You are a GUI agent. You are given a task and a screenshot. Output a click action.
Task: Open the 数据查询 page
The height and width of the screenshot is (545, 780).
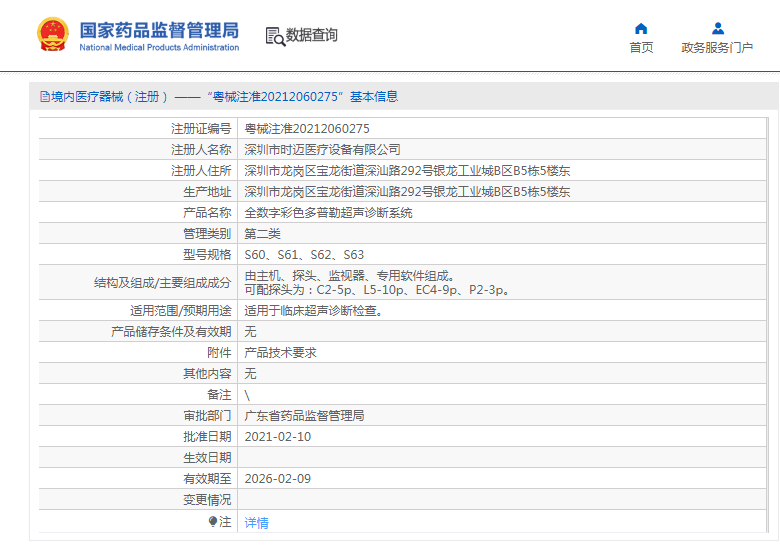(x=311, y=35)
